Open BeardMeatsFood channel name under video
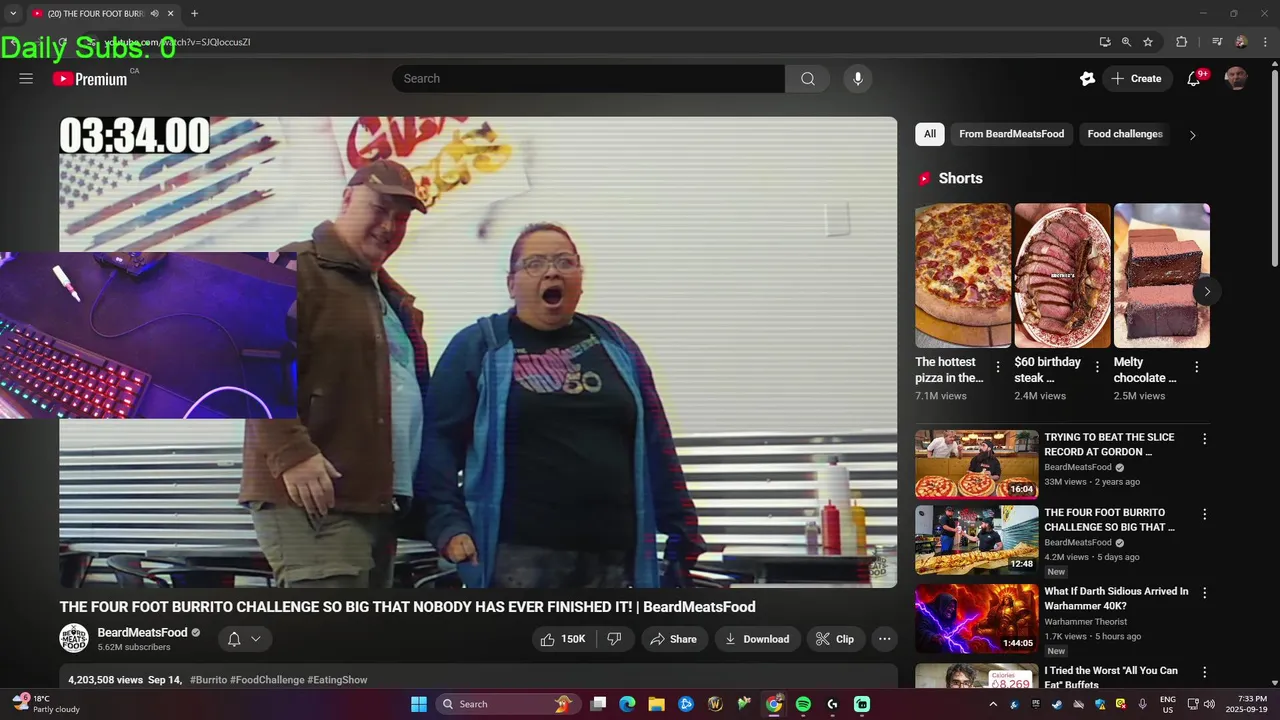Image resolution: width=1280 pixels, height=720 pixels. [x=142, y=632]
